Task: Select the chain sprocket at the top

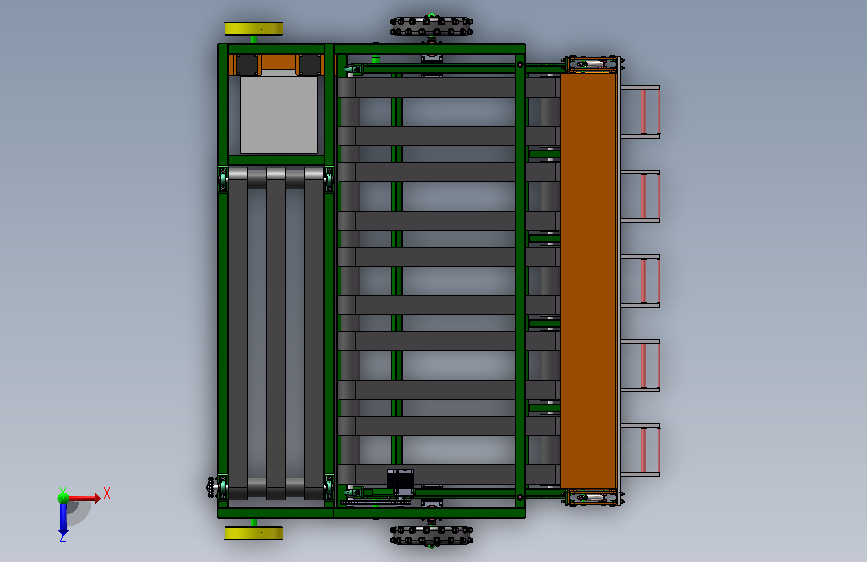Action: coord(431,26)
